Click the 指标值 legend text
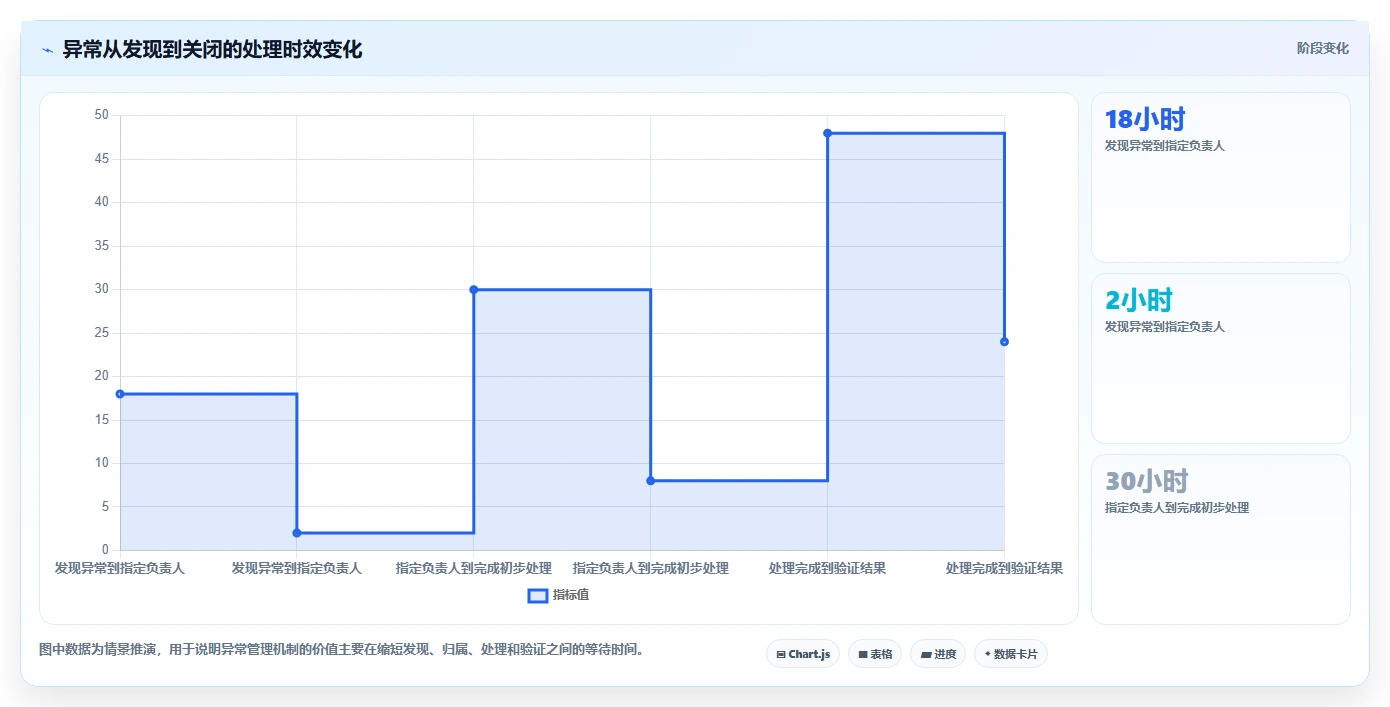The image size is (1390, 707). (x=571, y=595)
